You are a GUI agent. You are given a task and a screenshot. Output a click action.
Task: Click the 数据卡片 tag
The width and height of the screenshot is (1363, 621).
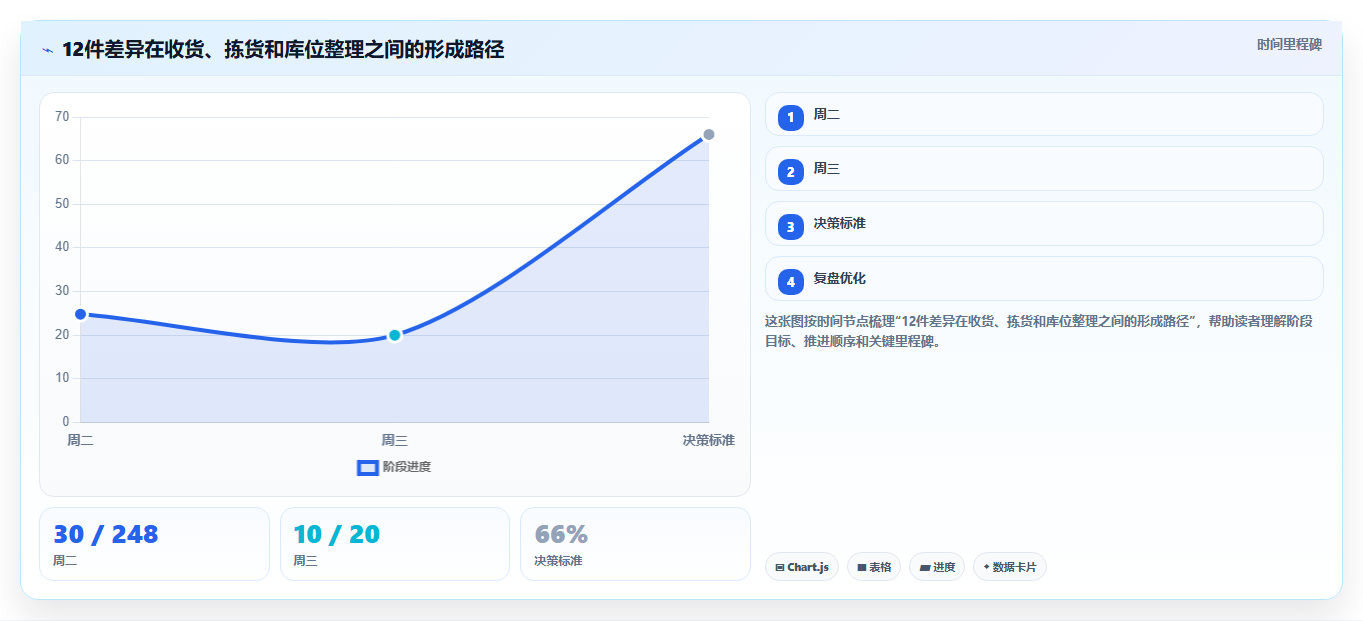pyautogui.click(x=1010, y=567)
